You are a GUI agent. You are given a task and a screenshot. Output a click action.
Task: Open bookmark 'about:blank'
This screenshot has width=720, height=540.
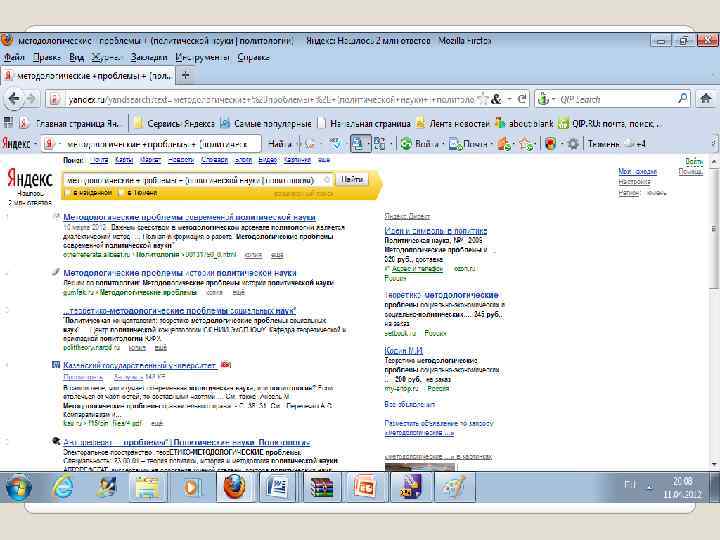point(524,123)
